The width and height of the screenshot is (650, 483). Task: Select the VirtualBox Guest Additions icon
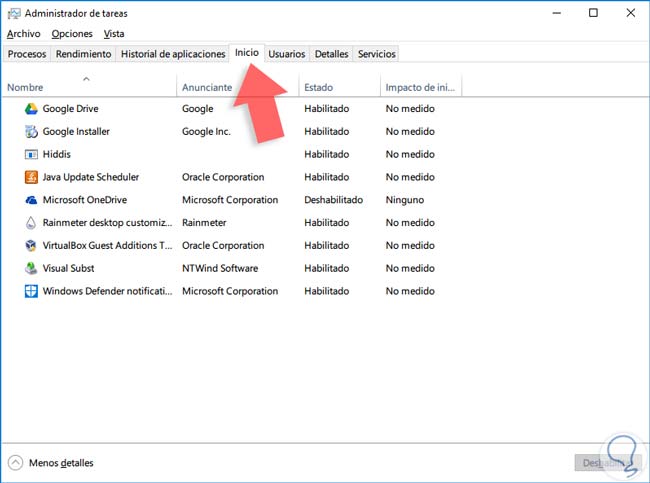tap(31, 246)
